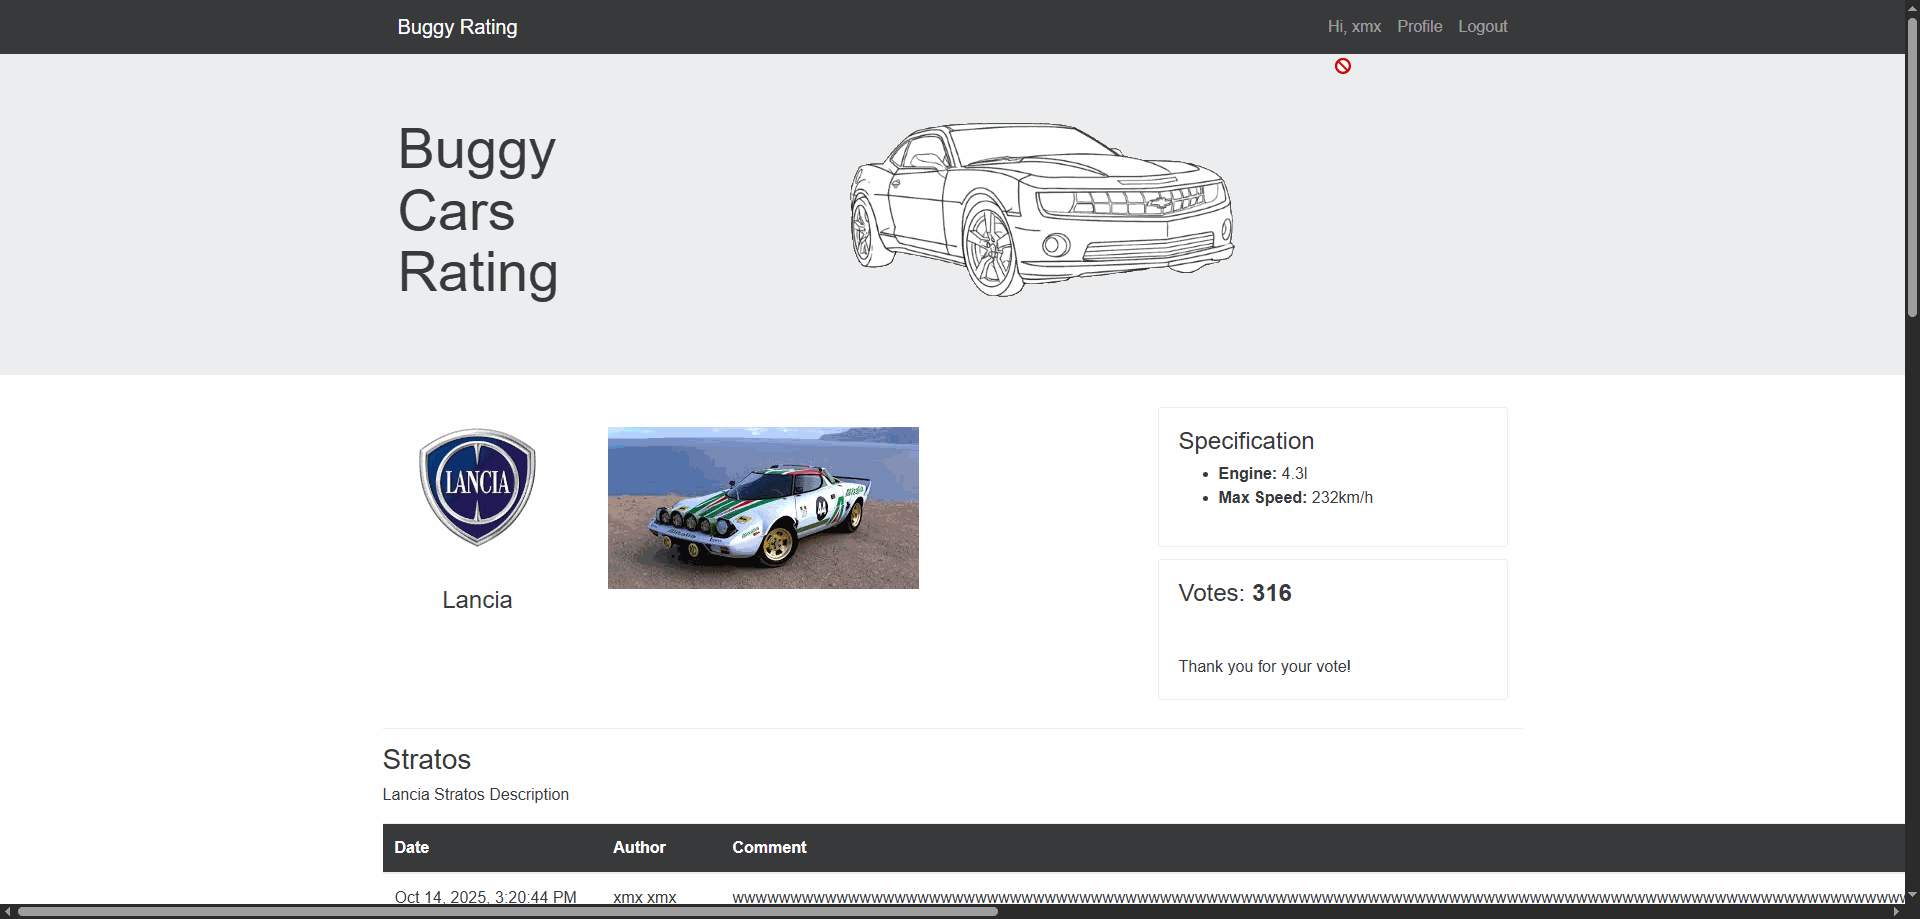The width and height of the screenshot is (1920, 919).
Task: Click the outlined car banner image
Action: (1041, 209)
